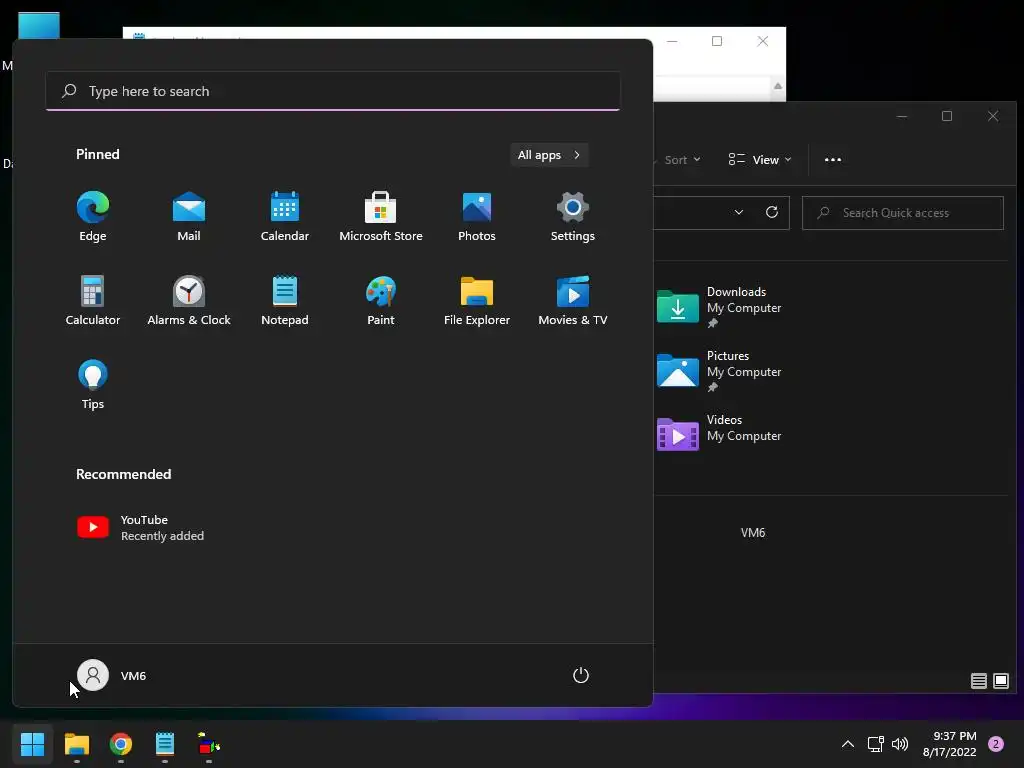Click Search Quick access field

click(903, 213)
